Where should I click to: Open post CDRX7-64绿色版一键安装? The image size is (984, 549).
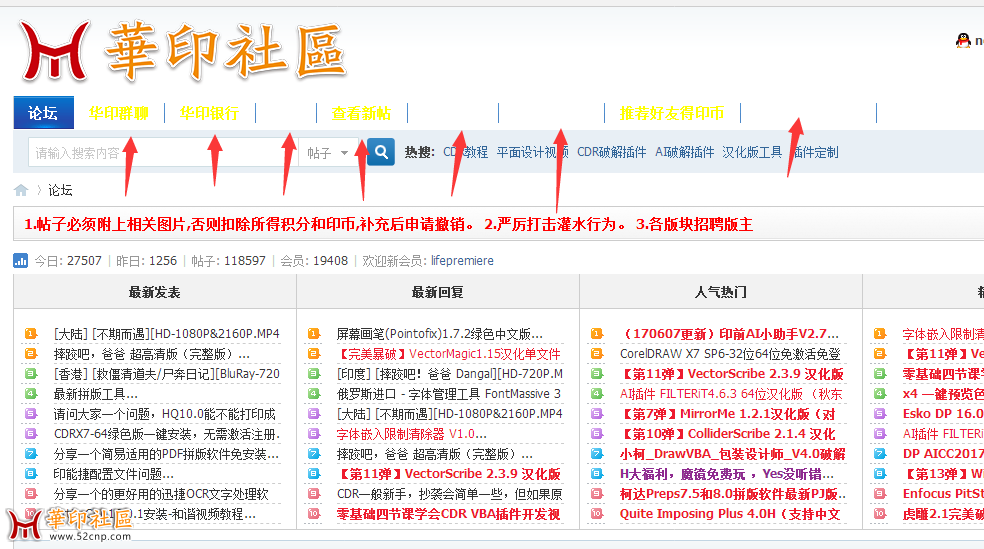tap(167, 434)
